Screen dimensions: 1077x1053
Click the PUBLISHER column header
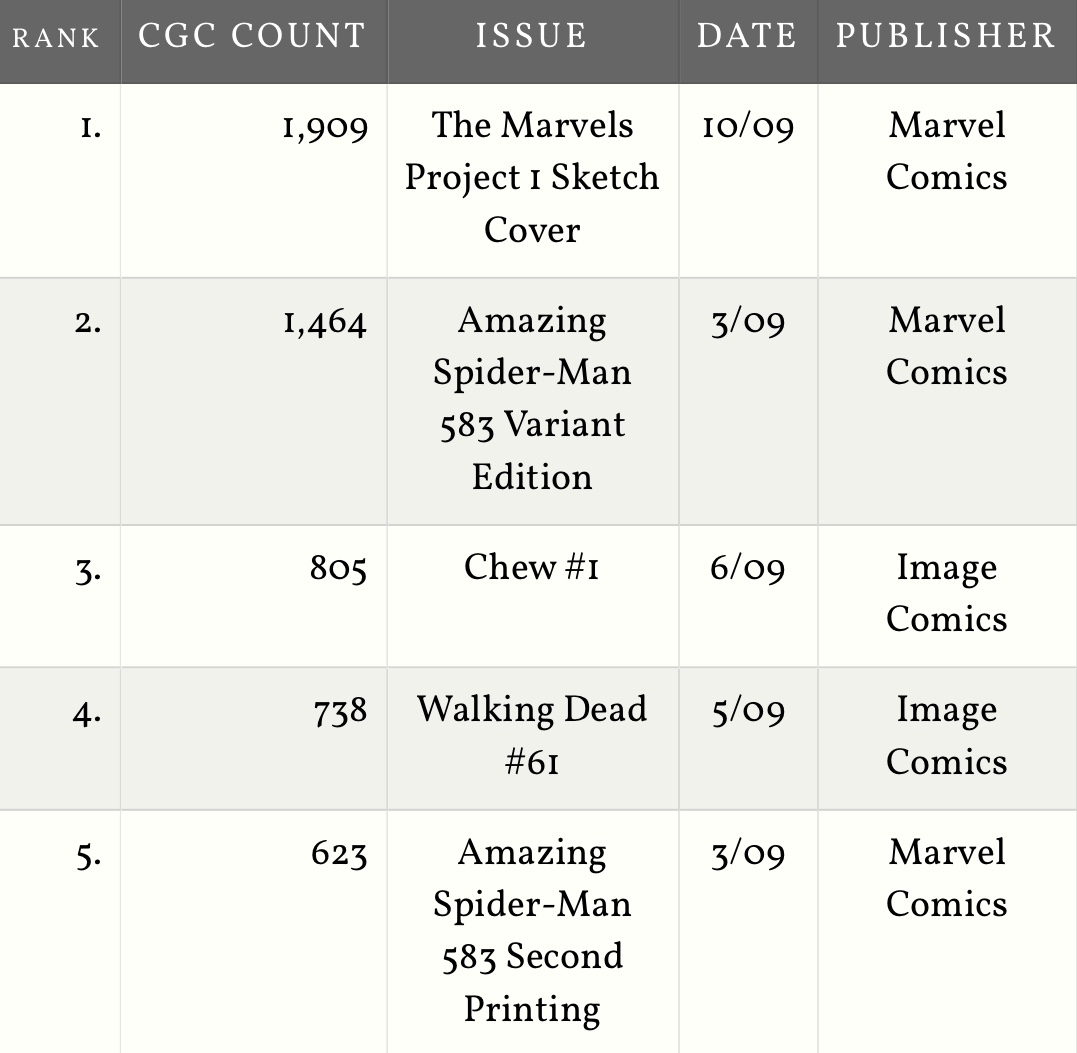(946, 36)
